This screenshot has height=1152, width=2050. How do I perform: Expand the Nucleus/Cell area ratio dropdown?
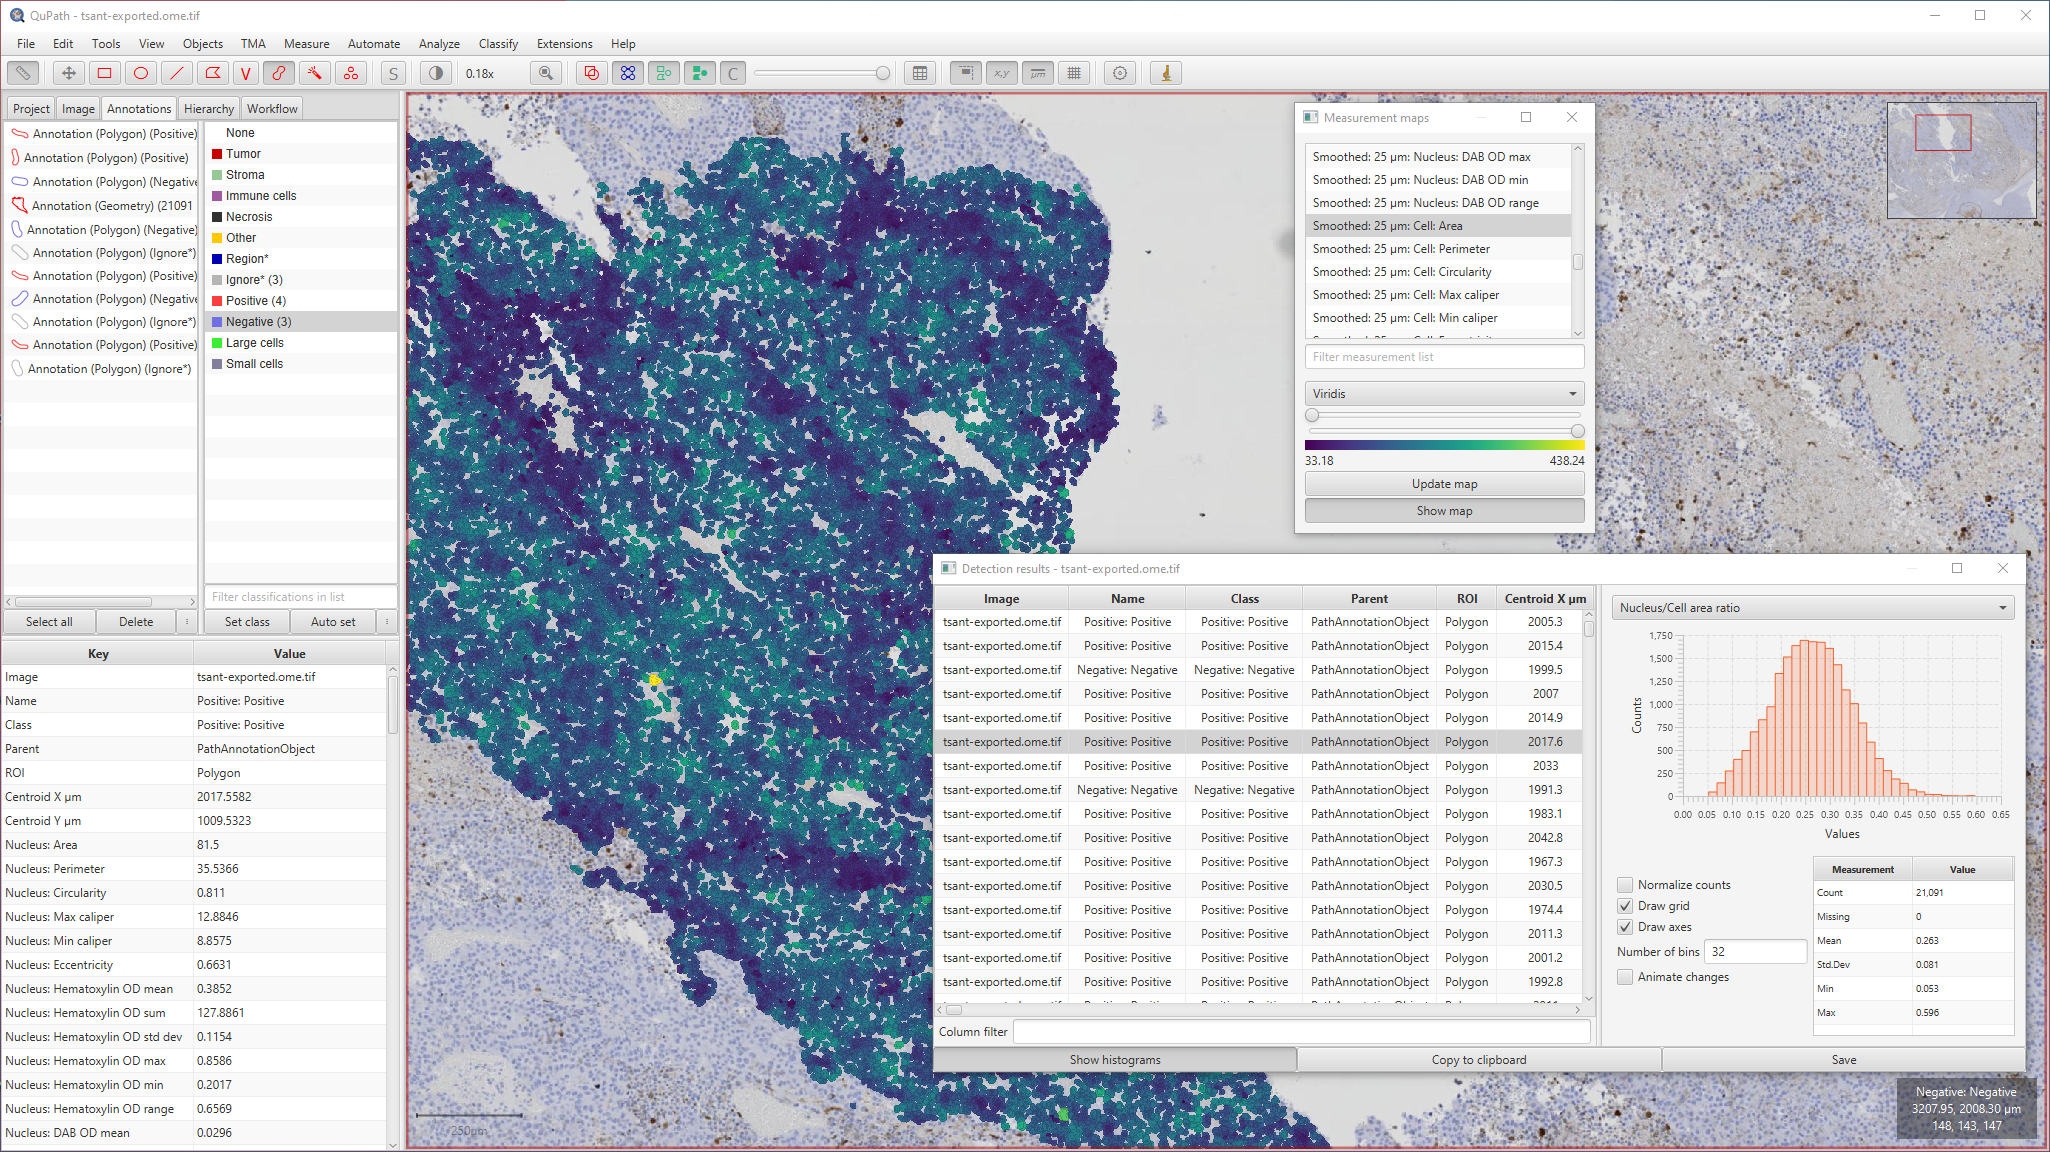point(1812,608)
